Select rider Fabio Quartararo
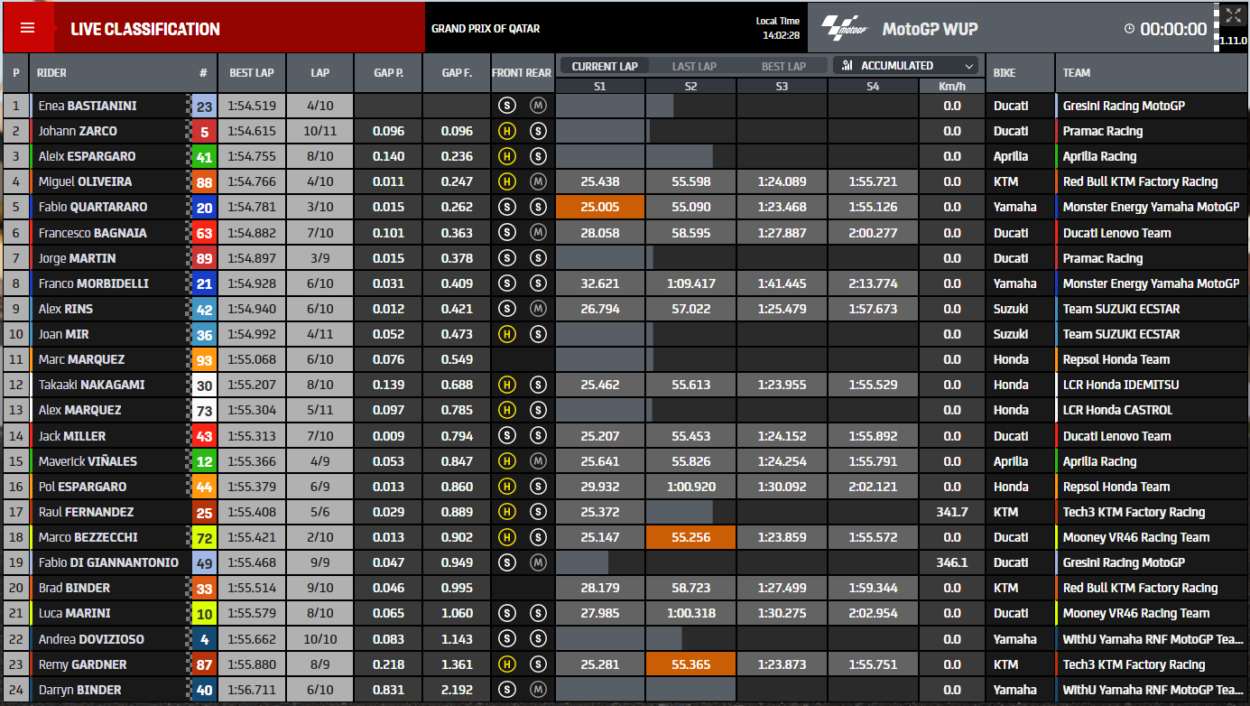 (x=92, y=207)
